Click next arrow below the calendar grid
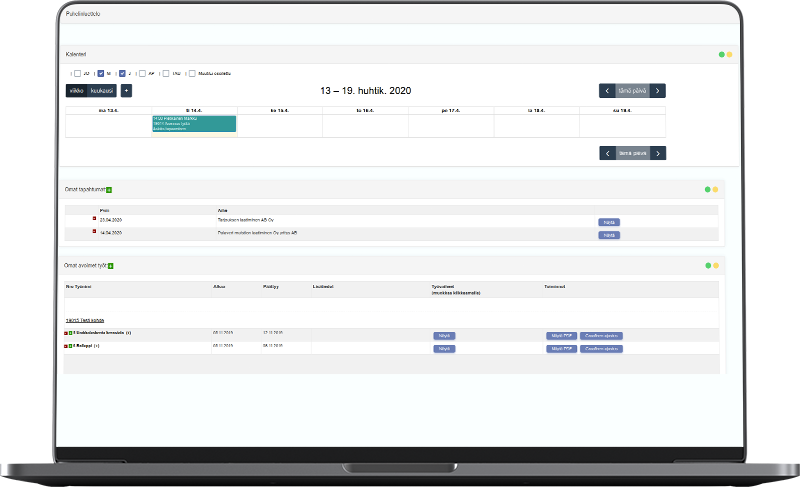Viewport: 800px width, 487px height. coord(658,153)
